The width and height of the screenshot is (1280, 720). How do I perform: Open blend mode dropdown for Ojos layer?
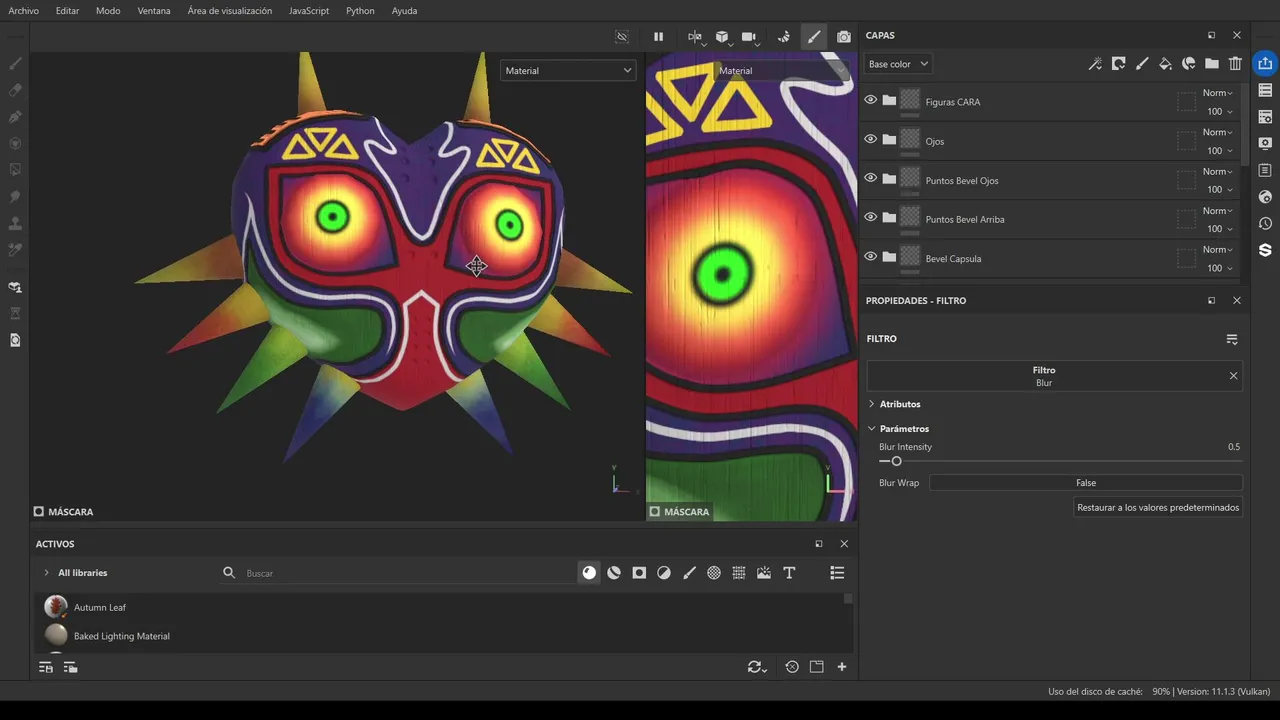pos(1217,132)
